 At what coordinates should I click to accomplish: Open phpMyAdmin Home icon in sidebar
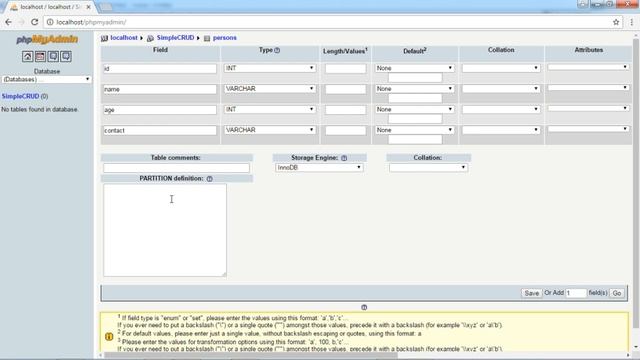coord(27,56)
